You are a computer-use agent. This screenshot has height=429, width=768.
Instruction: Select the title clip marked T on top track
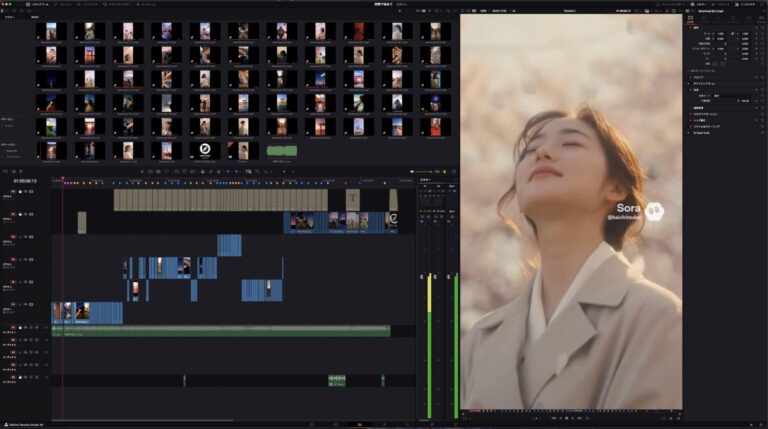[353, 199]
